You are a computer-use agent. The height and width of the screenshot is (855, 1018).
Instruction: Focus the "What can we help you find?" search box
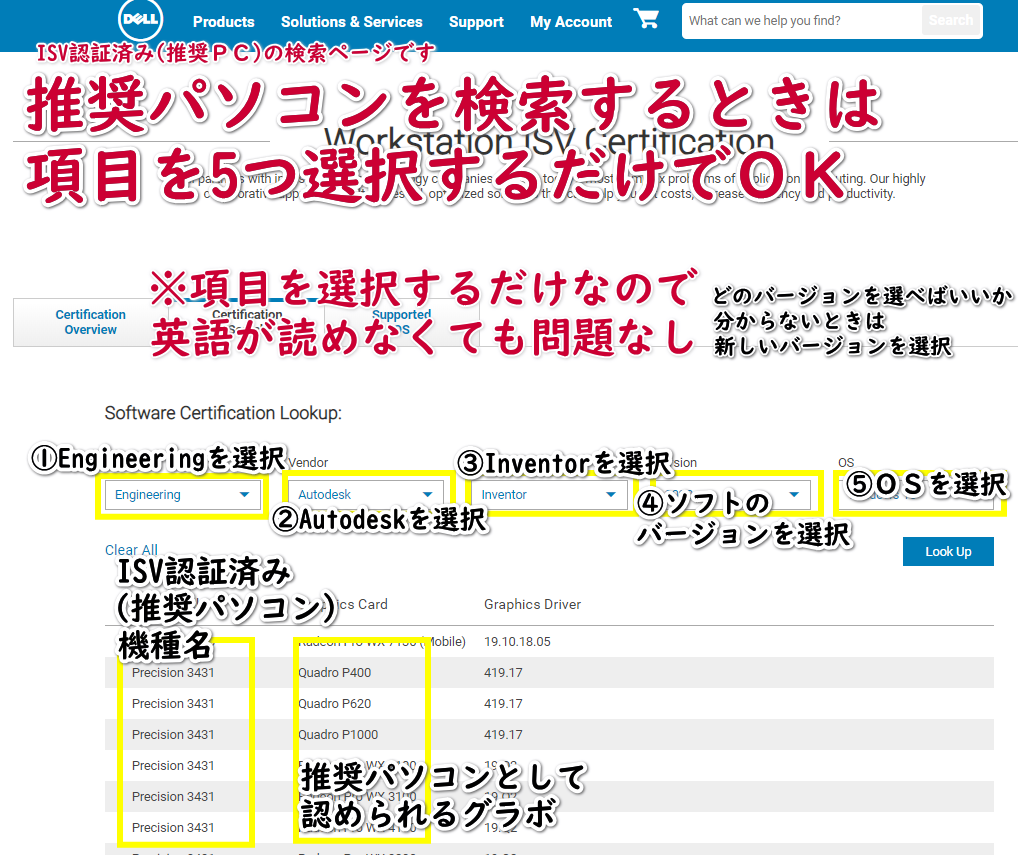[802, 21]
